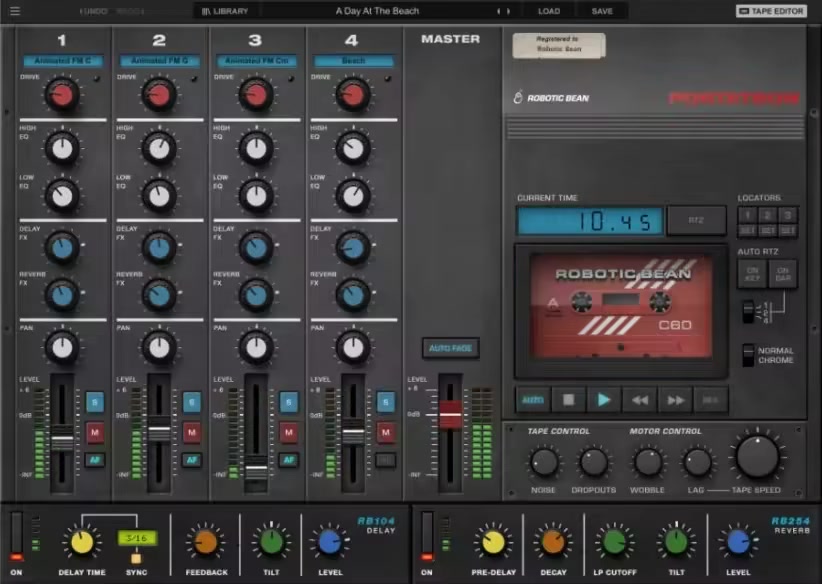Mute channel 4 with the M button
The width and height of the screenshot is (822, 584).
pyautogui.click(x=386, y=432)
